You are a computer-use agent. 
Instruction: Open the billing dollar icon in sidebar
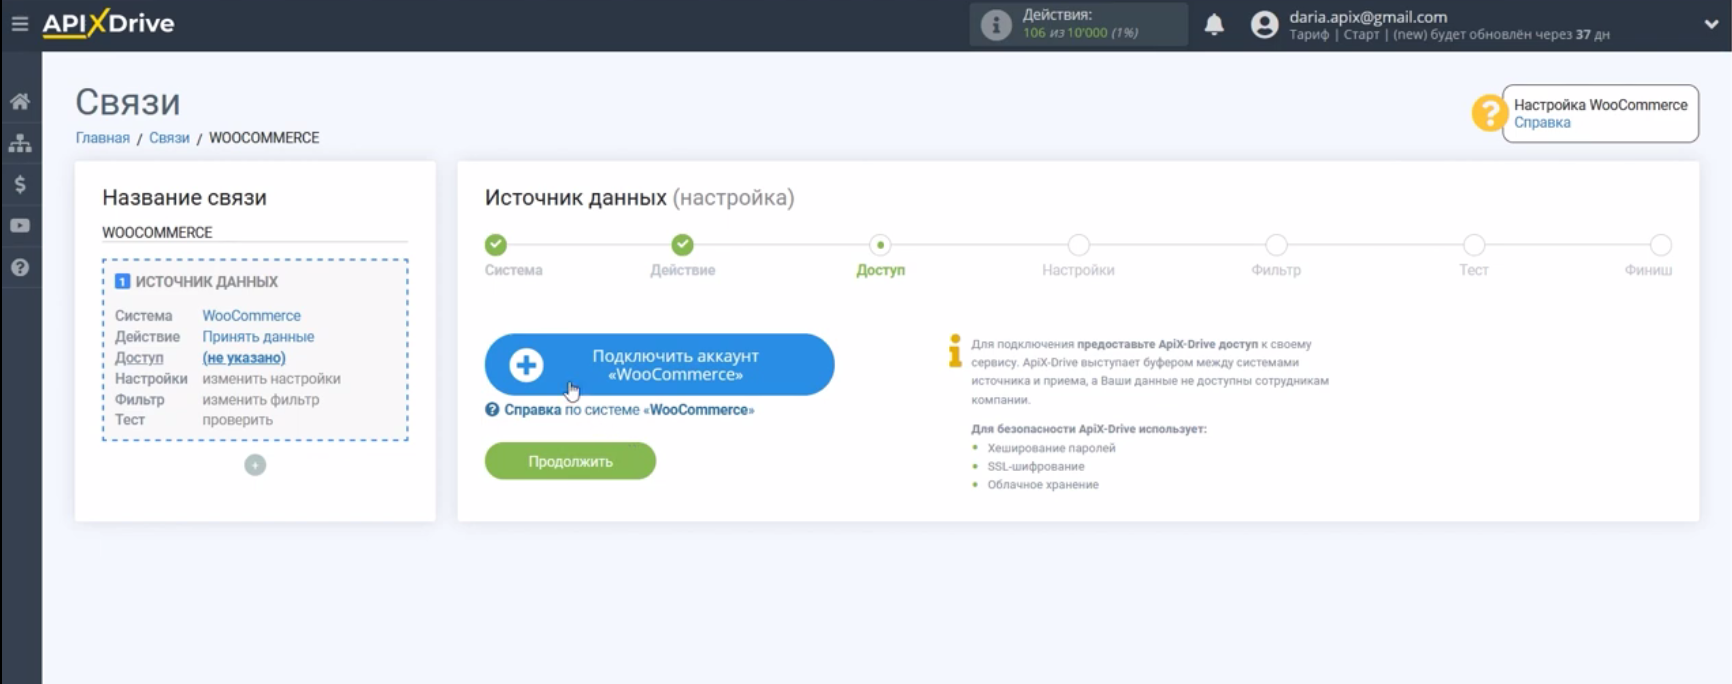(x=20, y=184)
